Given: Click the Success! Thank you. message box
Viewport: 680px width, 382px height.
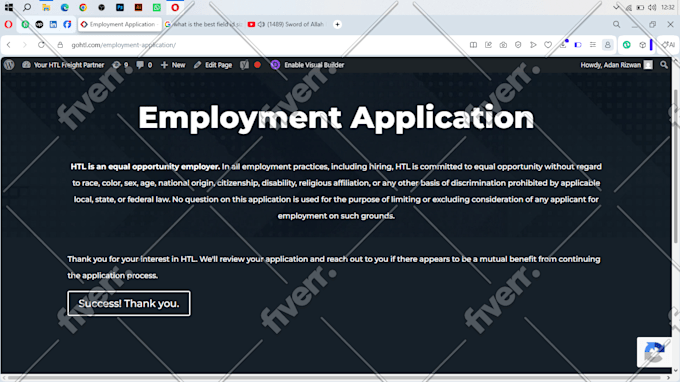Looking at the screenshot, I should tap(129, 303).
